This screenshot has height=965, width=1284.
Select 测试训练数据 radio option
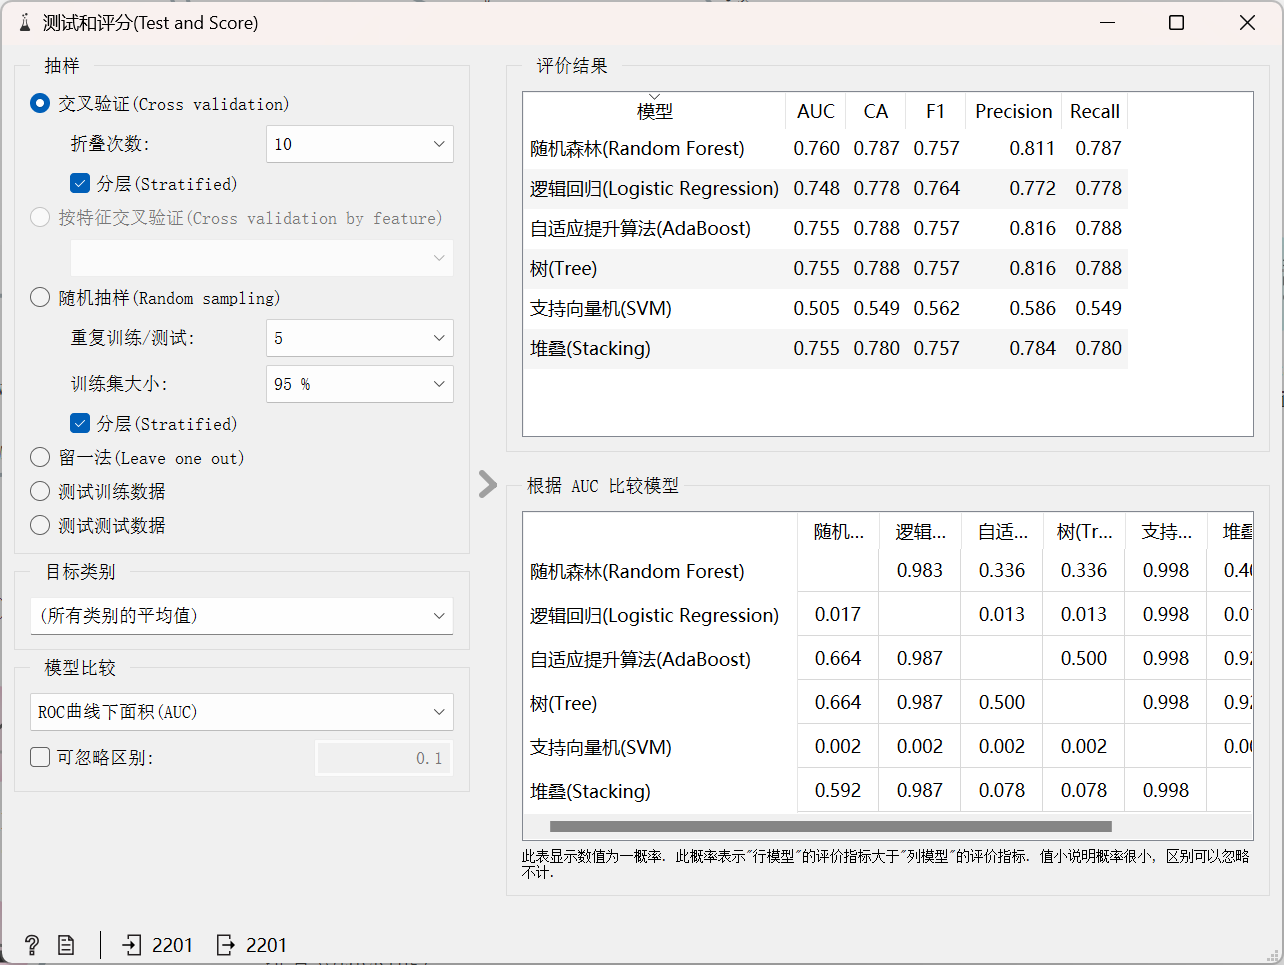(x=40, y=491)
